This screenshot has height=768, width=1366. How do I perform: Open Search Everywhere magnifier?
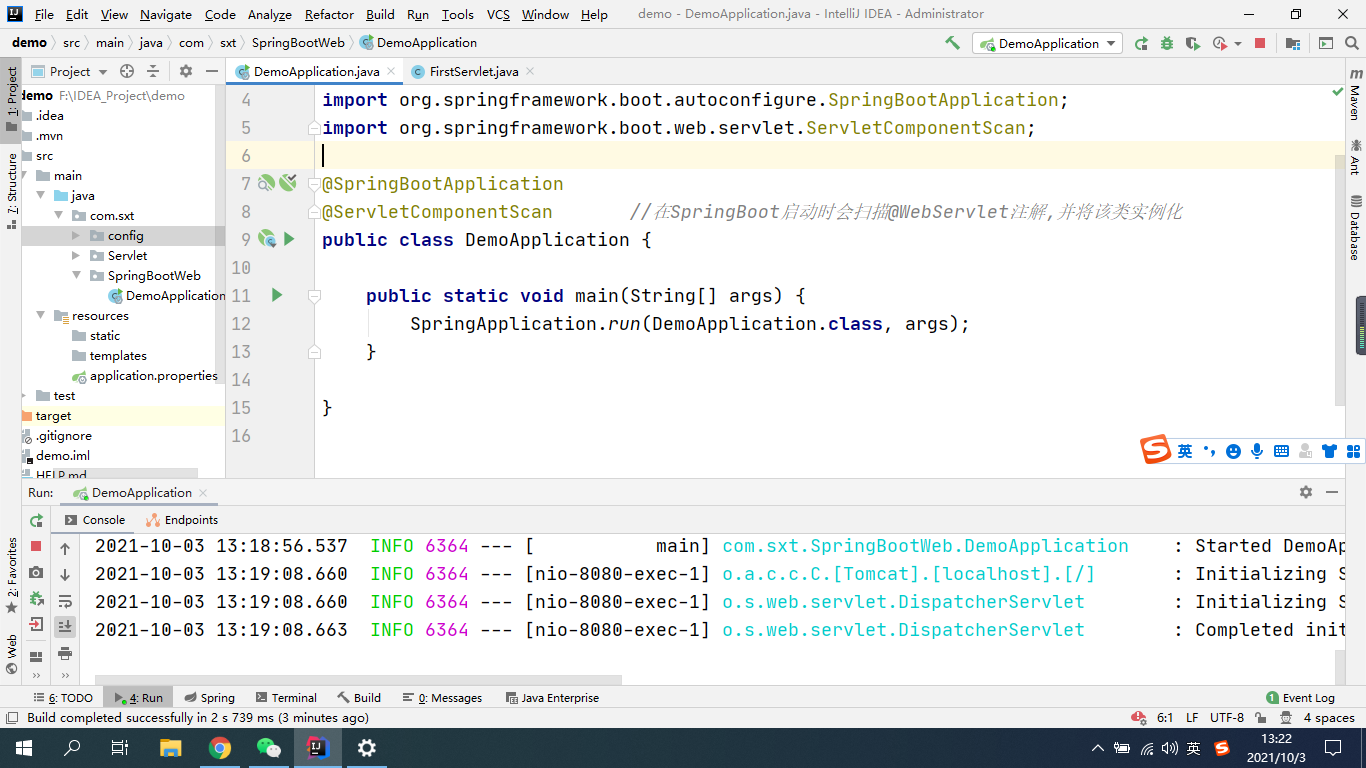tap(1352, 43)
